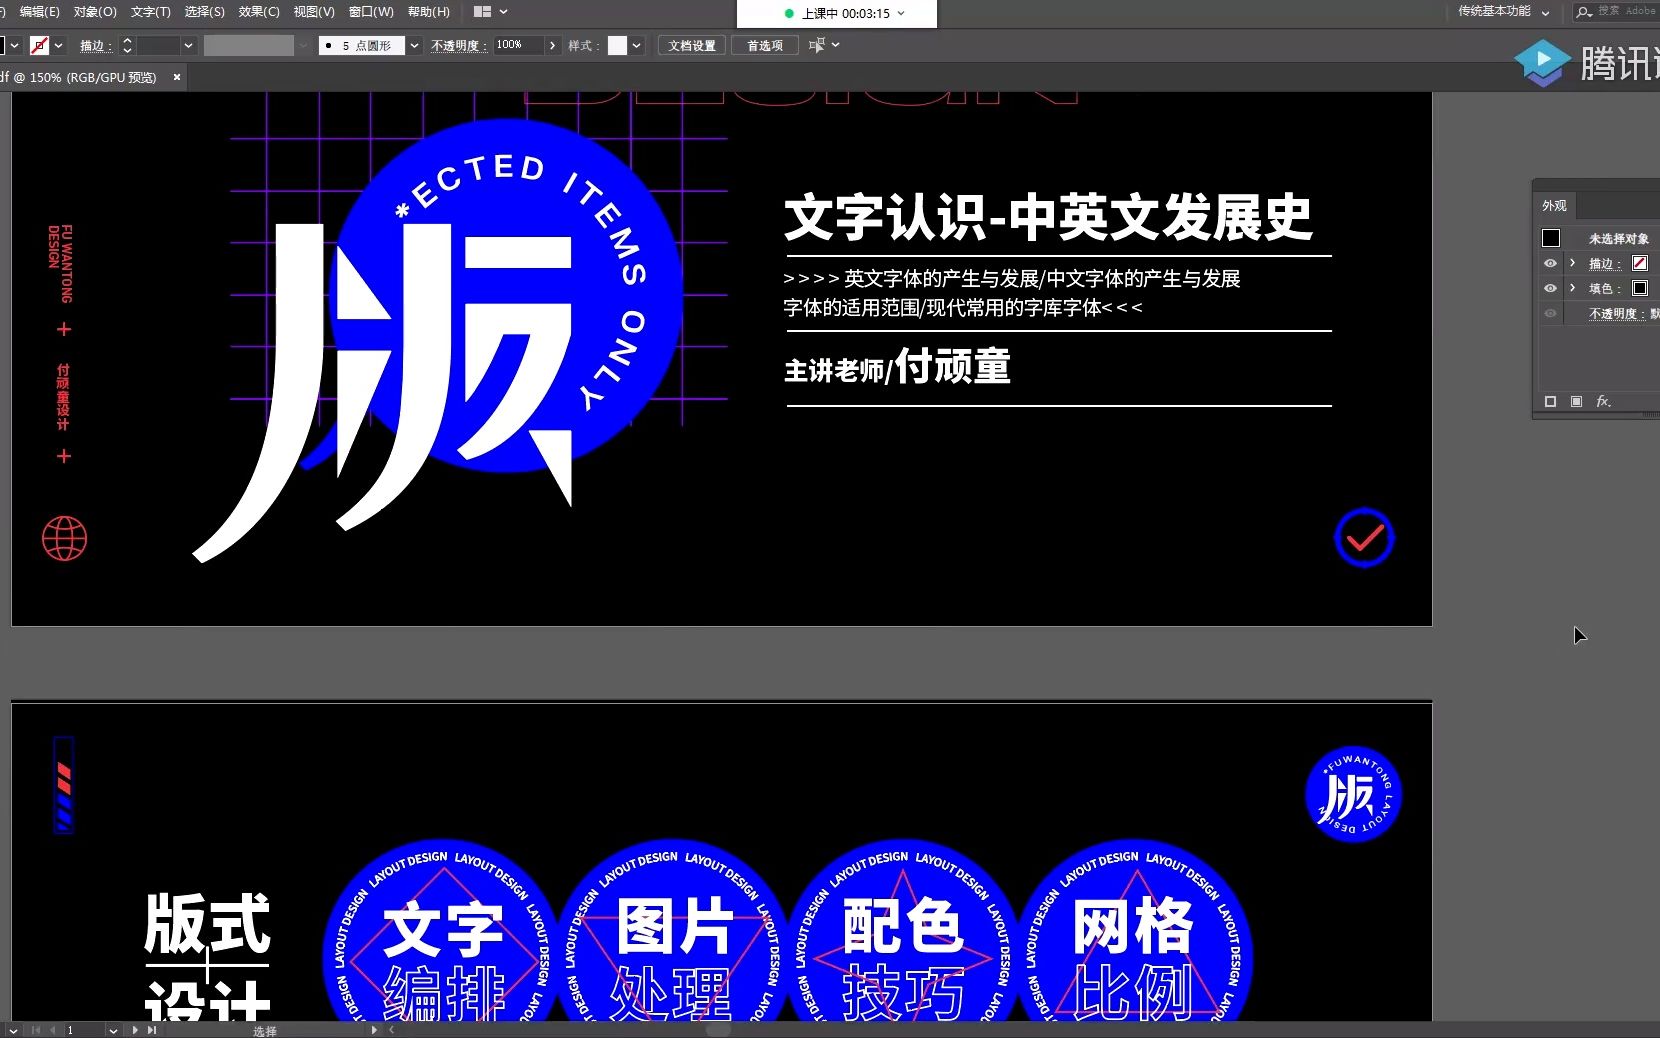This screenshot has width=1660, height=1038.
Task: Open the 选择(S) menu
Action: click(x=204, y=12)
